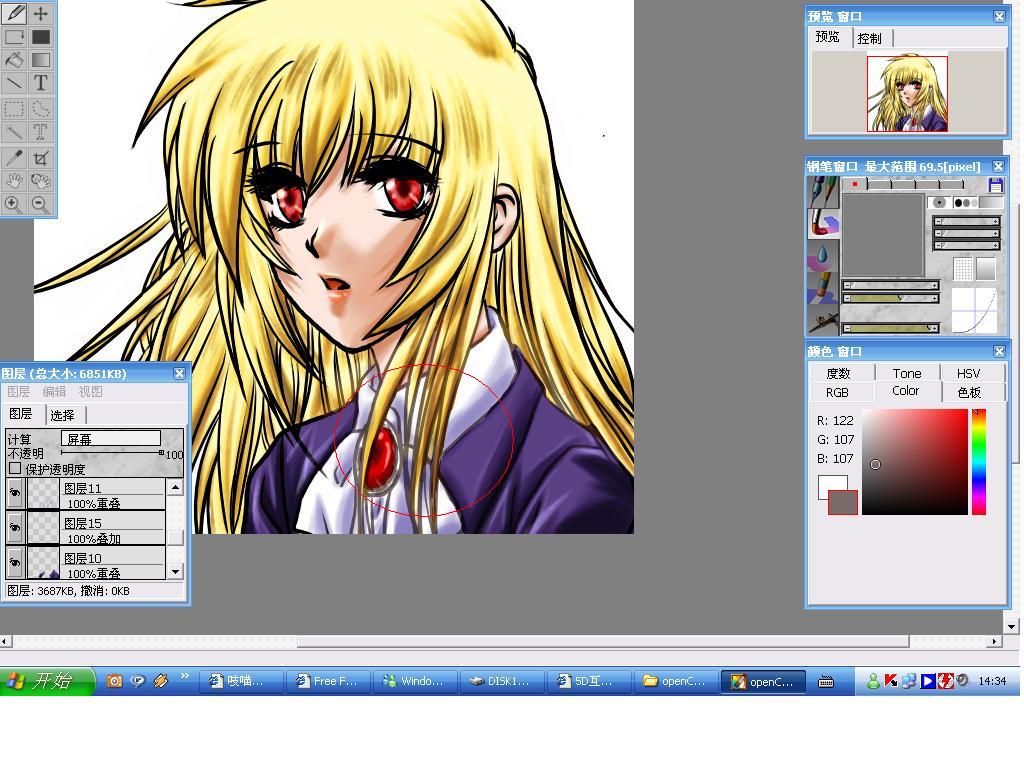This screenshot has height=768, width=1024.
Task: Pick the Line tool
Action: coord(15,83)
